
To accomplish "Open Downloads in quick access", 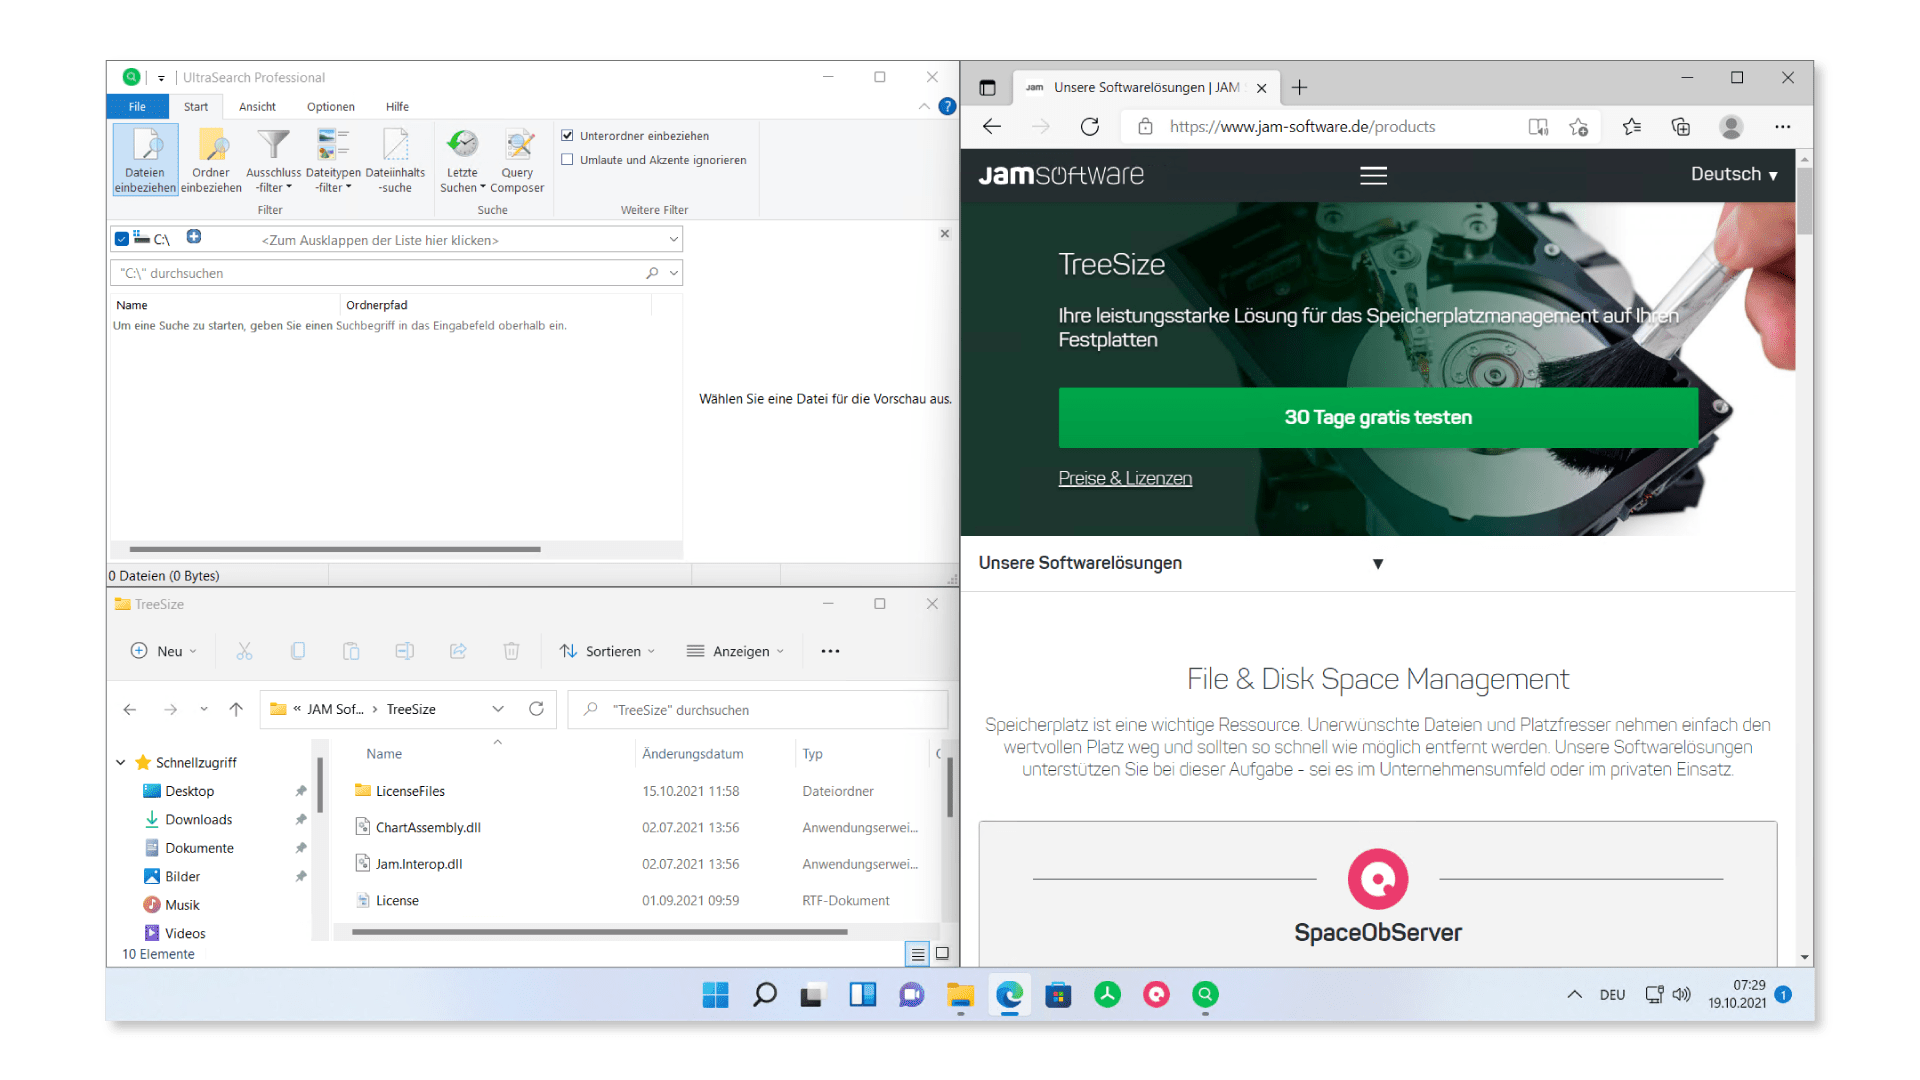I will (198, 819).
